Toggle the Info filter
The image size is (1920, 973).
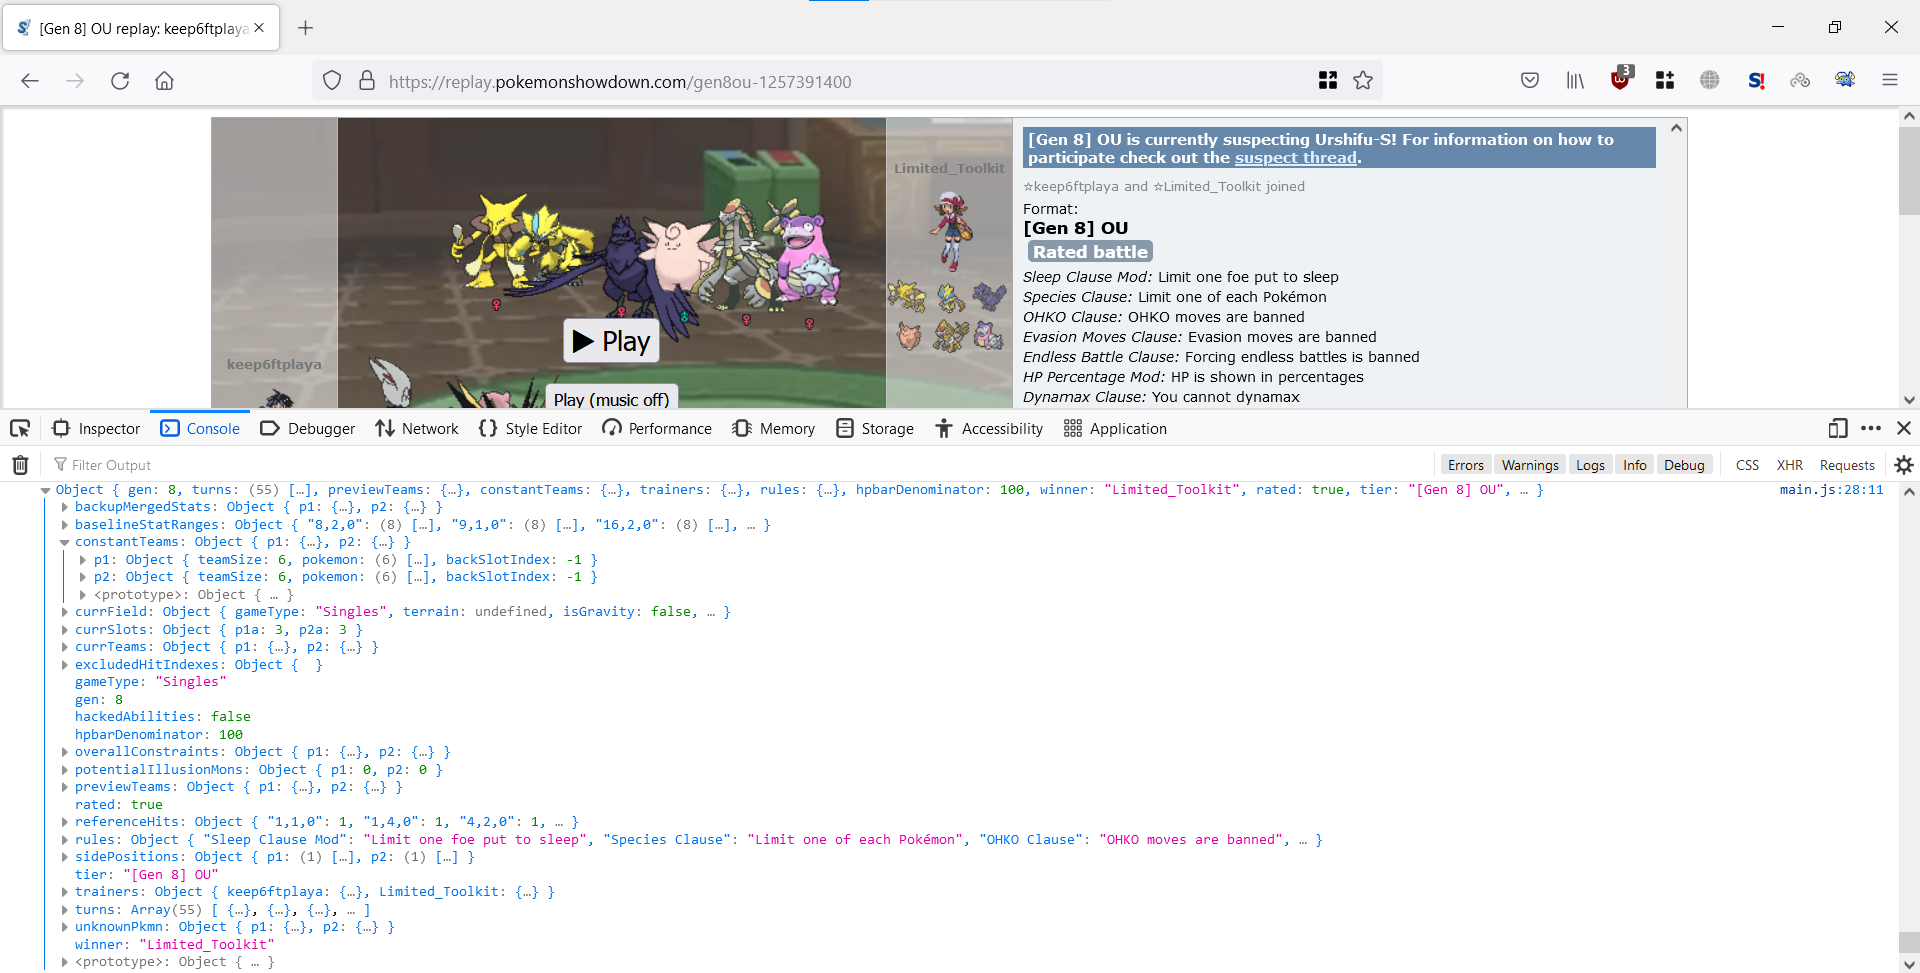[1635, 465]
